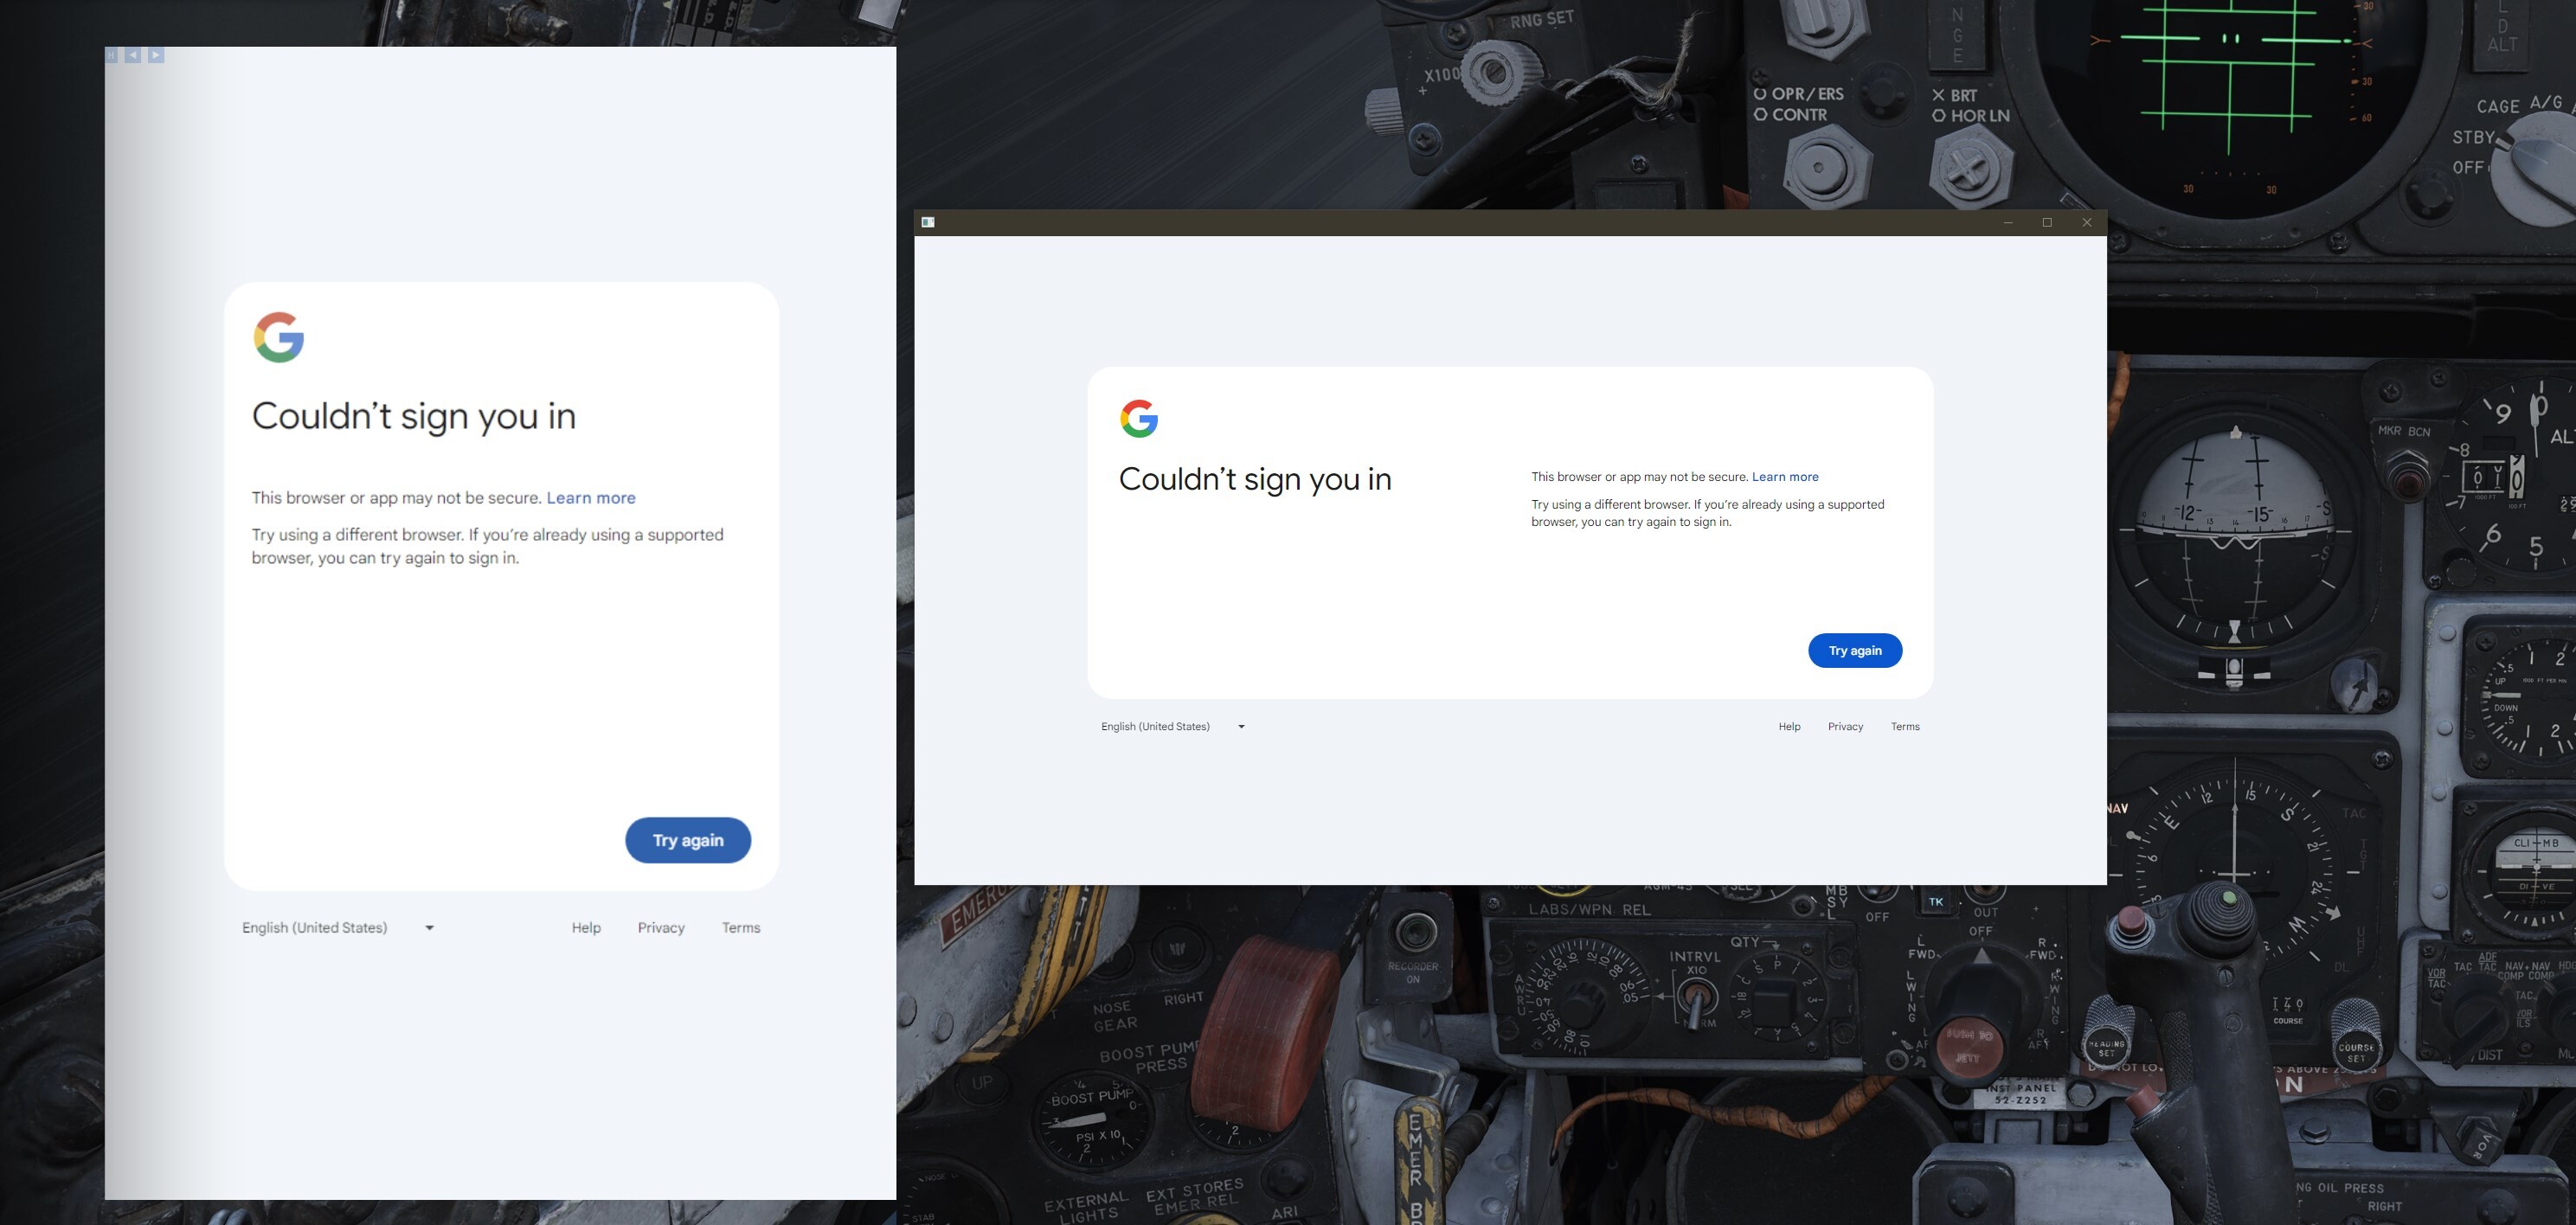This screenshot has height=1225, width=2576.
Task: Go forward with the right arrow in the overlay panel
Action: point(156,55)
